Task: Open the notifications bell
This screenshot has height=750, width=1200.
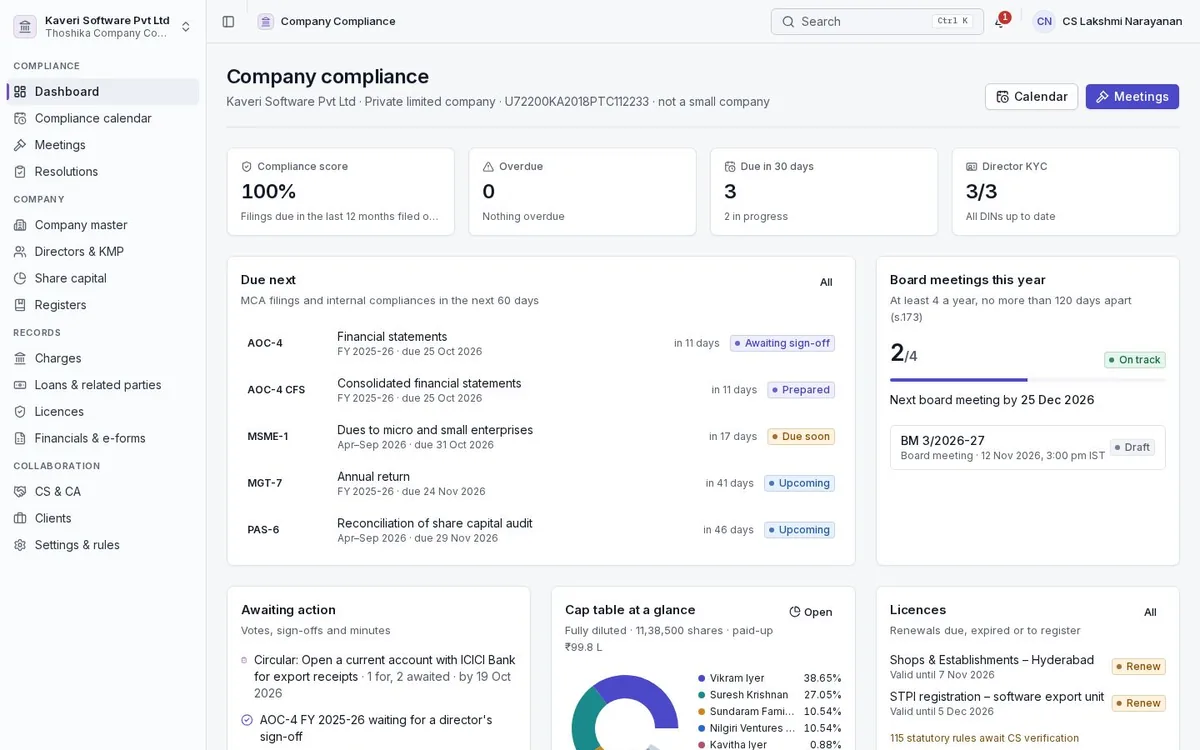Action: point(999,22)
